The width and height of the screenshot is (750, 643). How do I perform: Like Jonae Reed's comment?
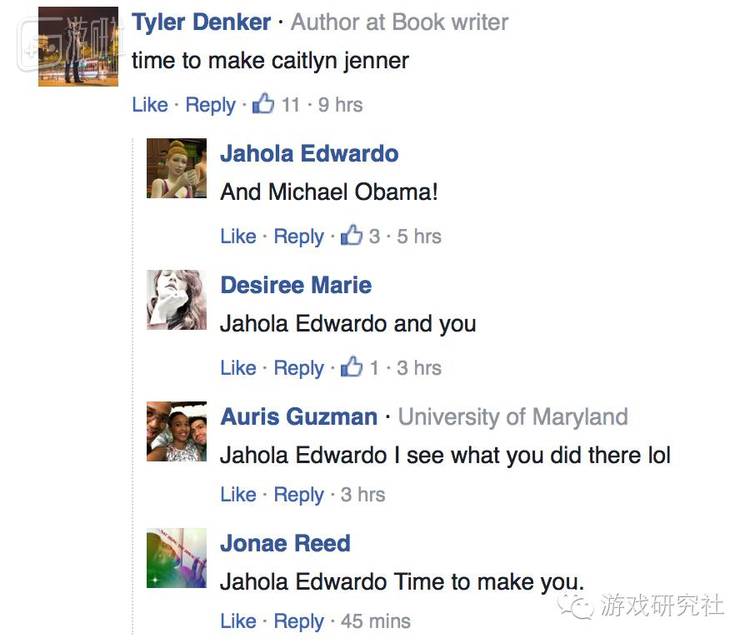pyautogui.click(x=238, y=622)
